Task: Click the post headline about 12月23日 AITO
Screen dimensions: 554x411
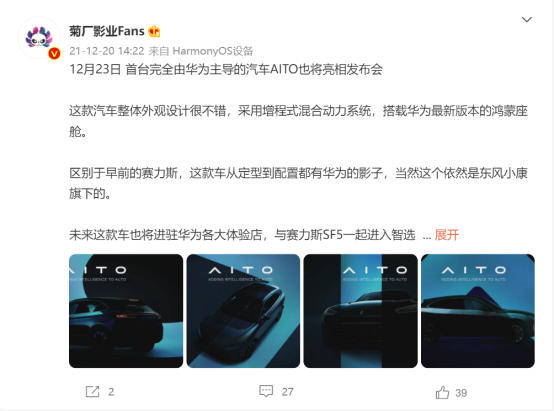Action: [226, 69]
